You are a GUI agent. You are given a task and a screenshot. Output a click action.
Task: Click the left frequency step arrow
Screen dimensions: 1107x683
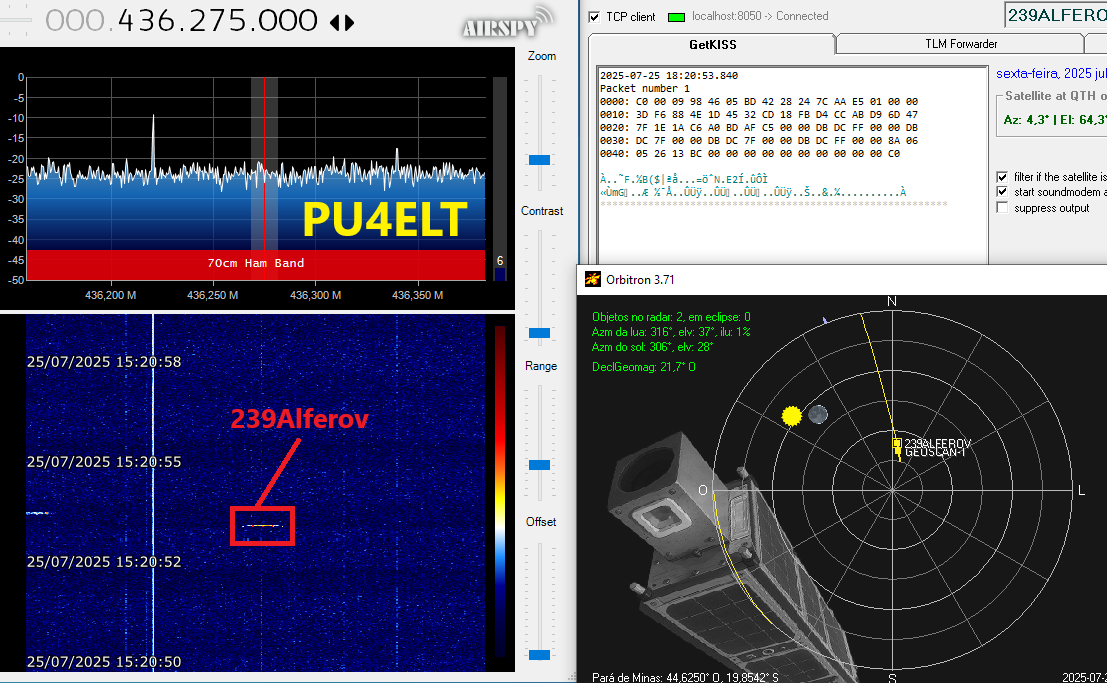(334, 22)
